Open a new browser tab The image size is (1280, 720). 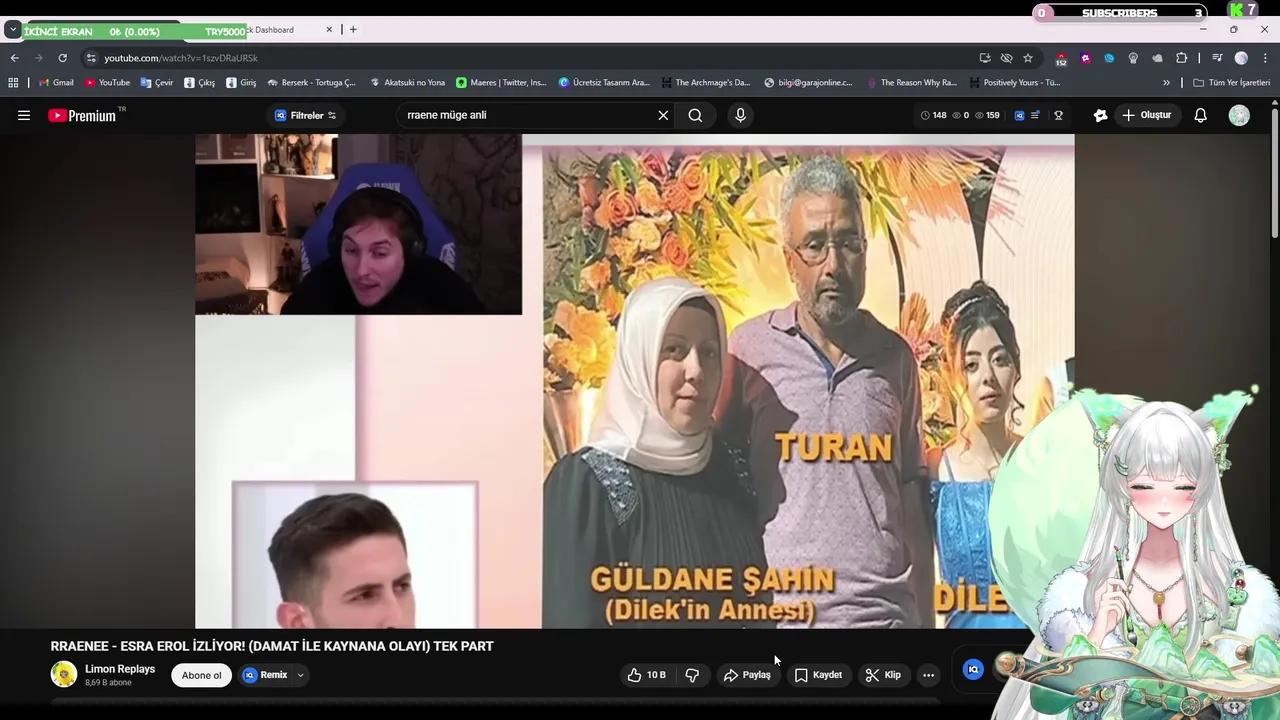coord(353,30)
